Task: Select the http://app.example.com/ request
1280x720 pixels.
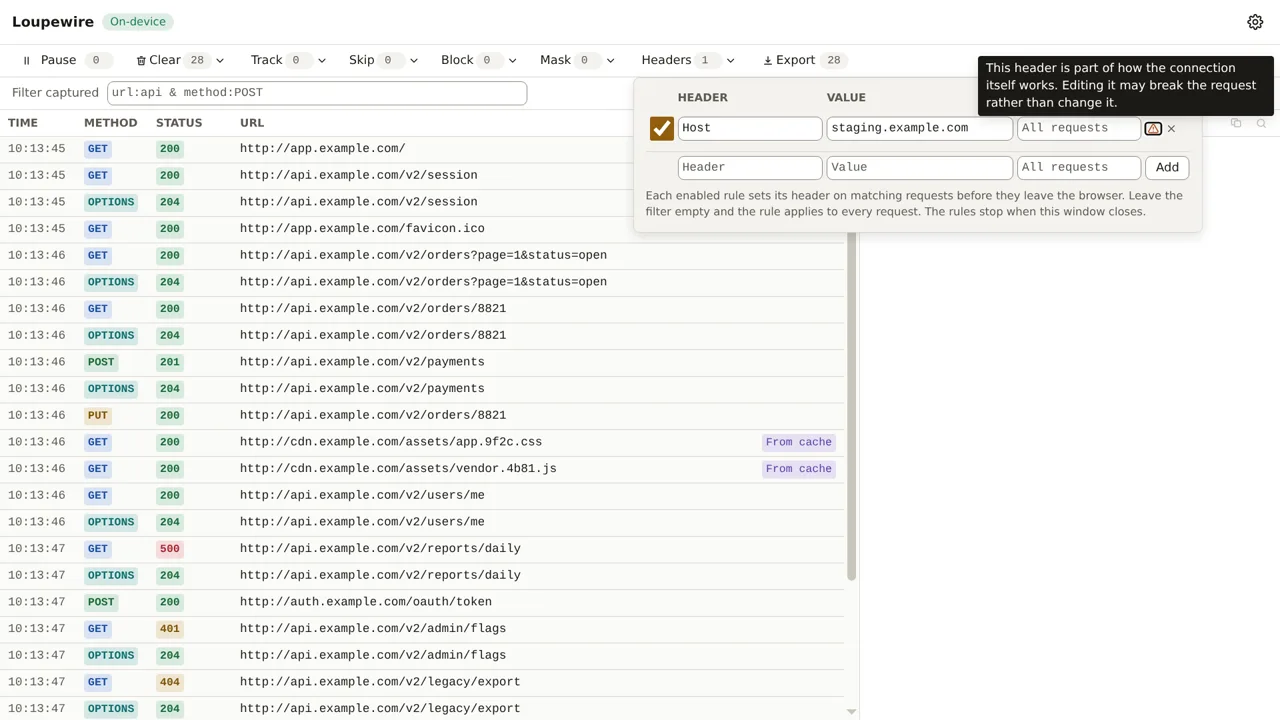Action: [422, 149]
